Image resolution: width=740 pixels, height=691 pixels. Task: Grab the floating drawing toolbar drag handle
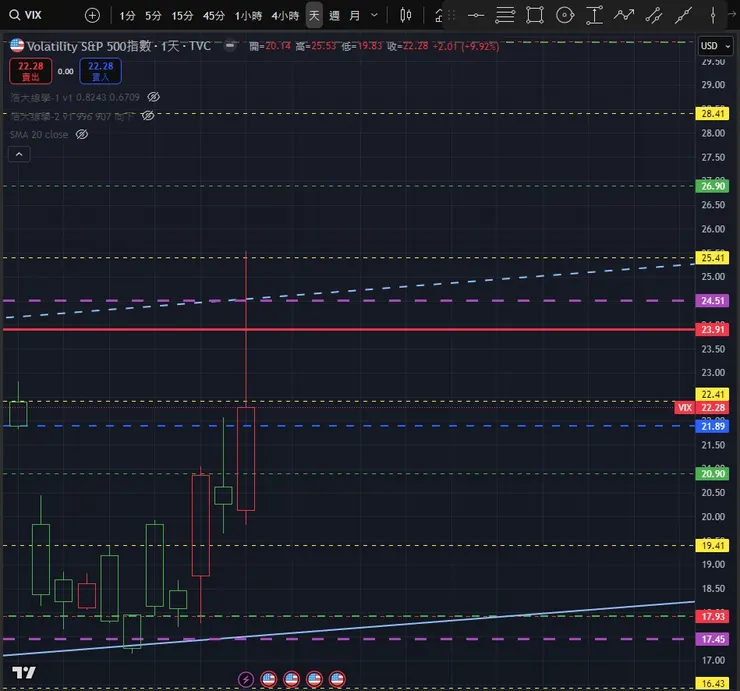pyautogui.click(x=451, y=16)
